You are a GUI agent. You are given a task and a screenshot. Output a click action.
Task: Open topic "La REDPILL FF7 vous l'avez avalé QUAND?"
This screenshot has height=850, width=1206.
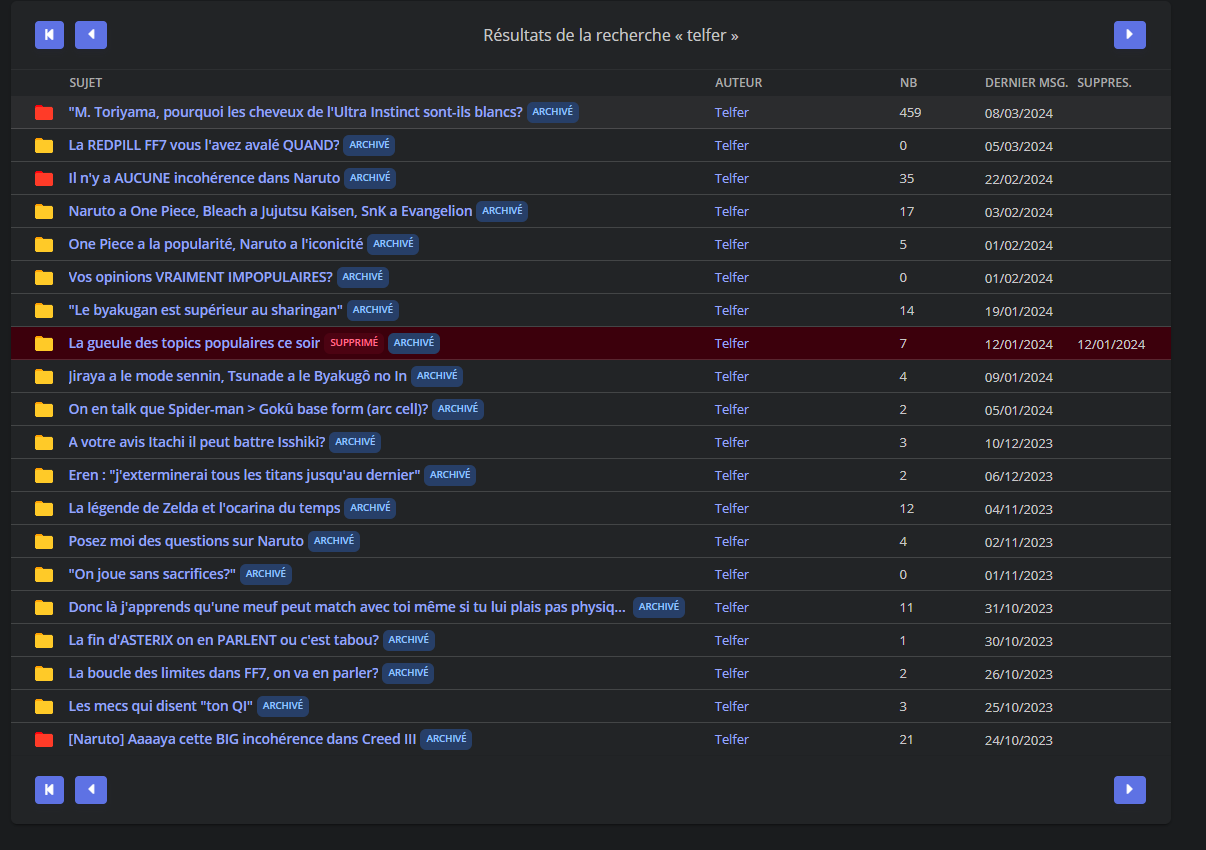pos(204,145)
